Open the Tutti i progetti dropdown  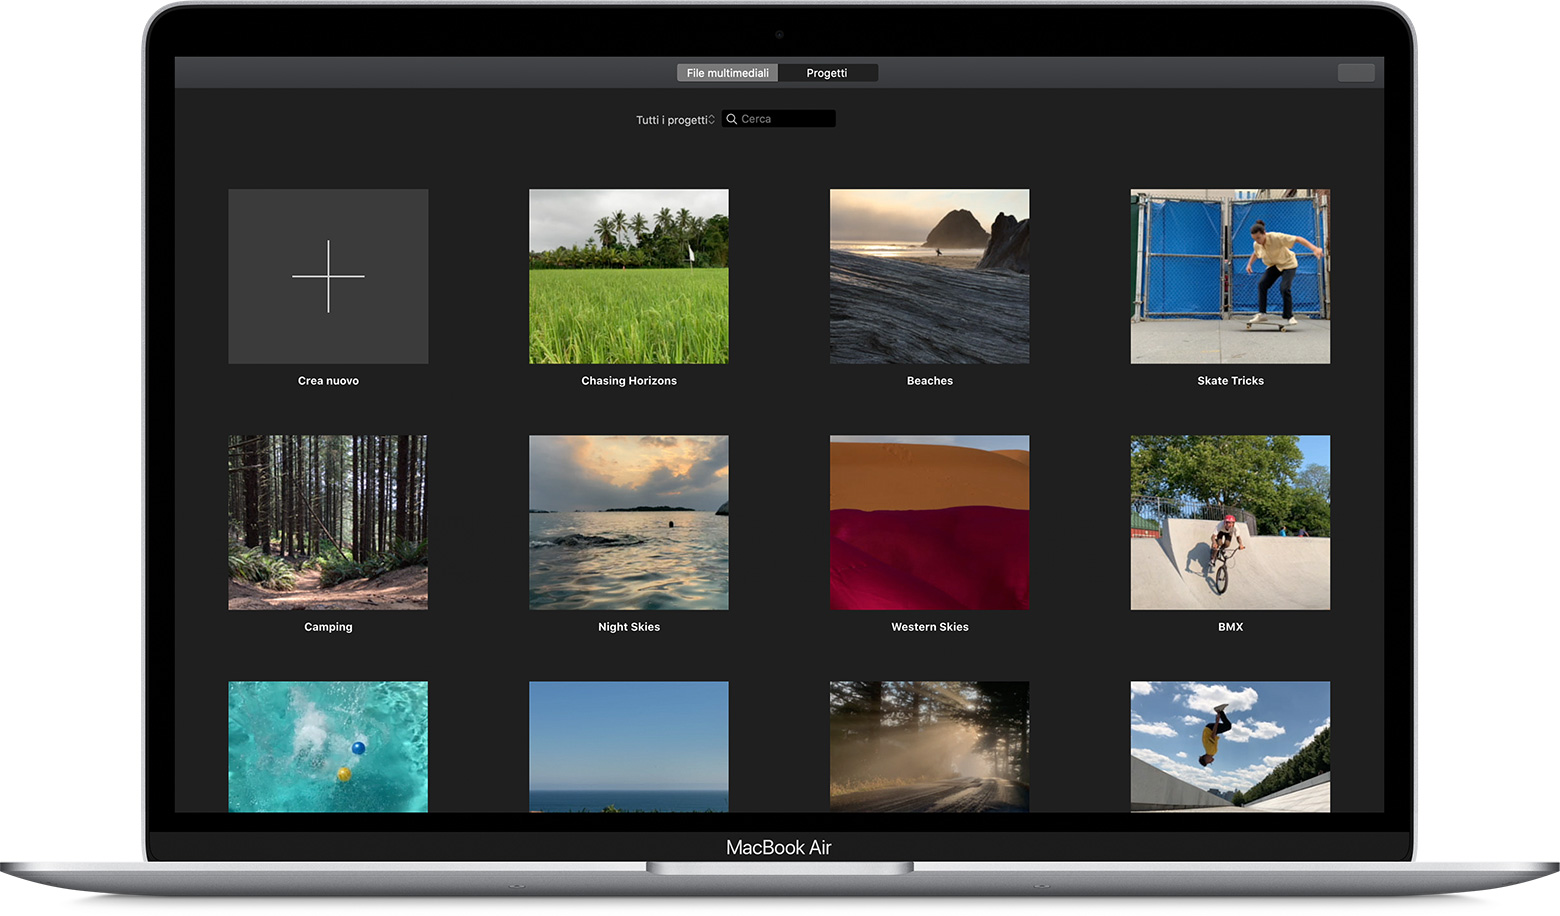click(x=675, y=120)
